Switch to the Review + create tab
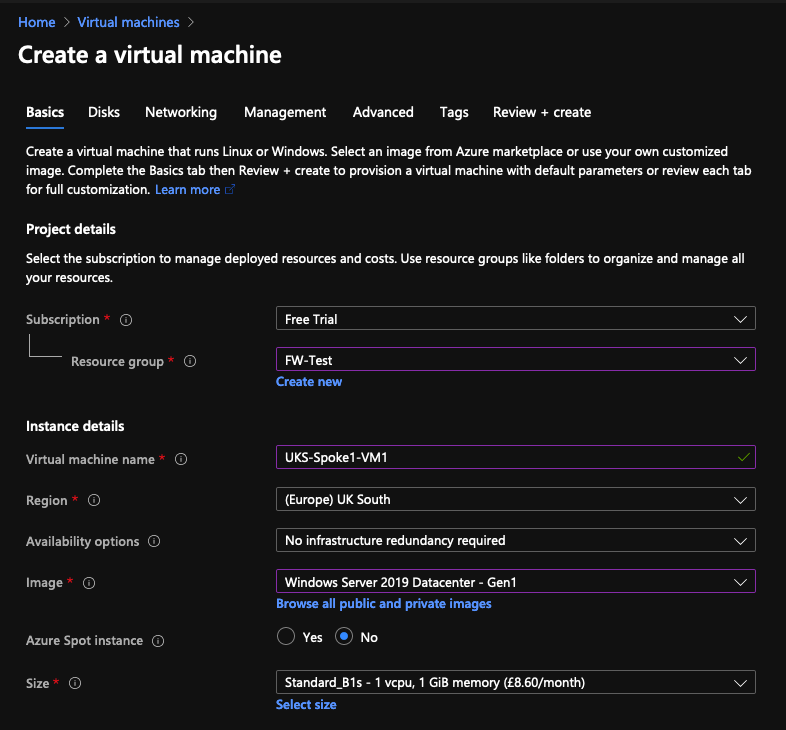Image resolution: width=786 pixels, height=730 pixels. click(542, 112)
